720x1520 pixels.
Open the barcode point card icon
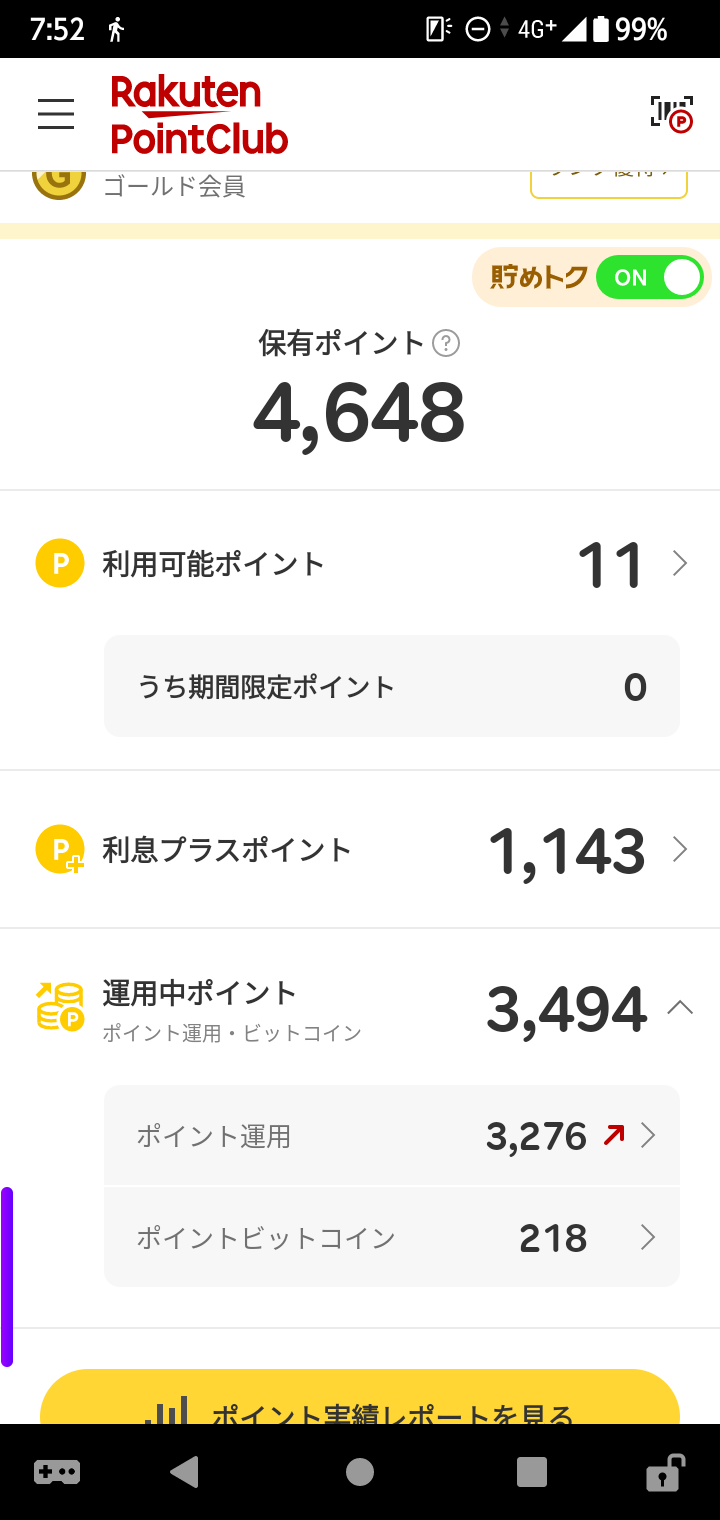[672, 113]
